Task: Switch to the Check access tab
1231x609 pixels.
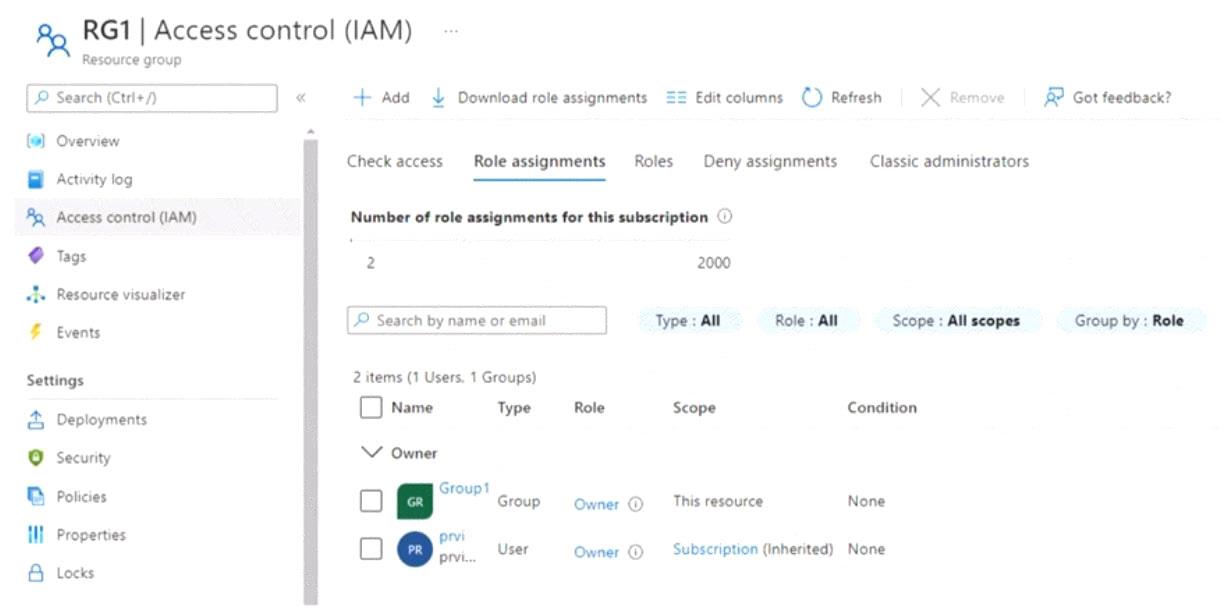Action: [x=394, y=161]
